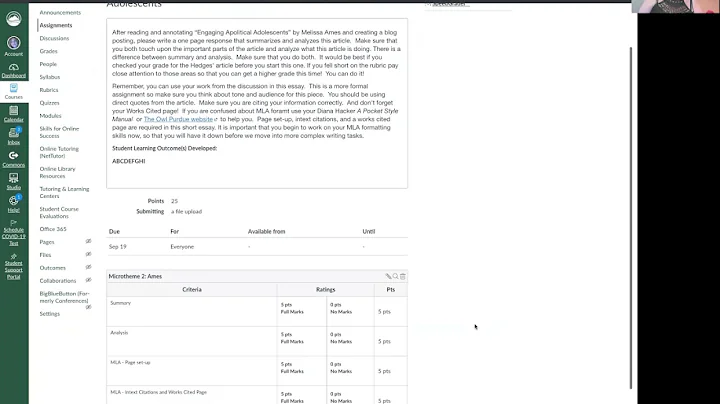This screenshot has width=720, height=404.
Task: Open BigBlueButton (Formerly Conferences)
Action: [64, 297]
